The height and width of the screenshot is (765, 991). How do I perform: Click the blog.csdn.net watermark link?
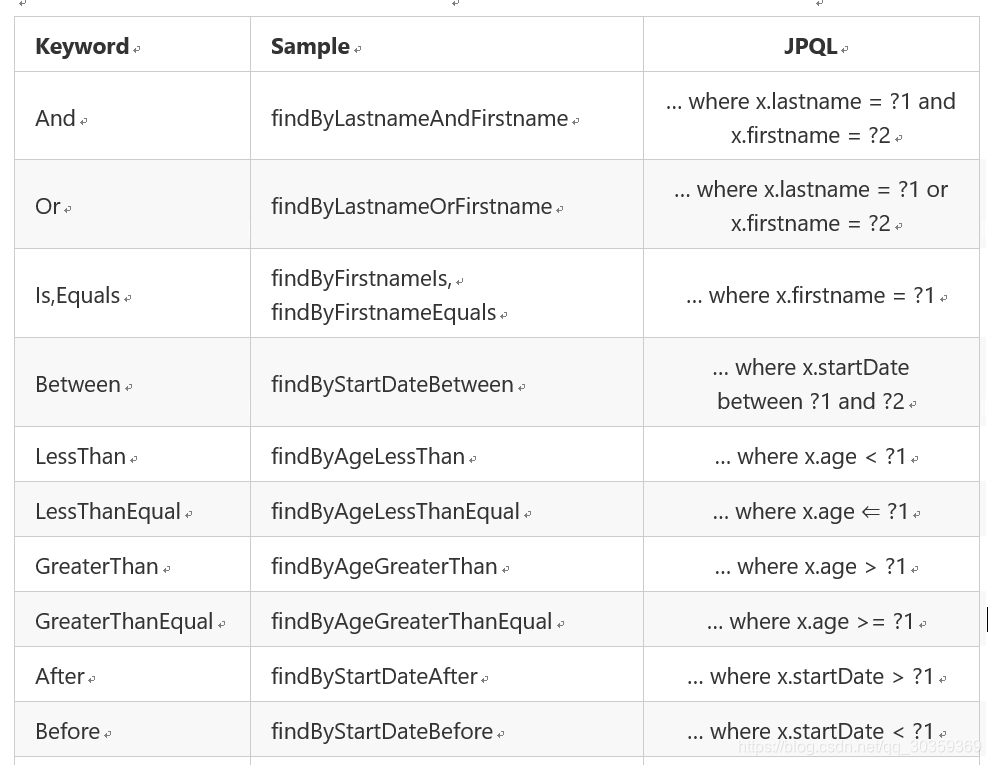tap(858, 747)
